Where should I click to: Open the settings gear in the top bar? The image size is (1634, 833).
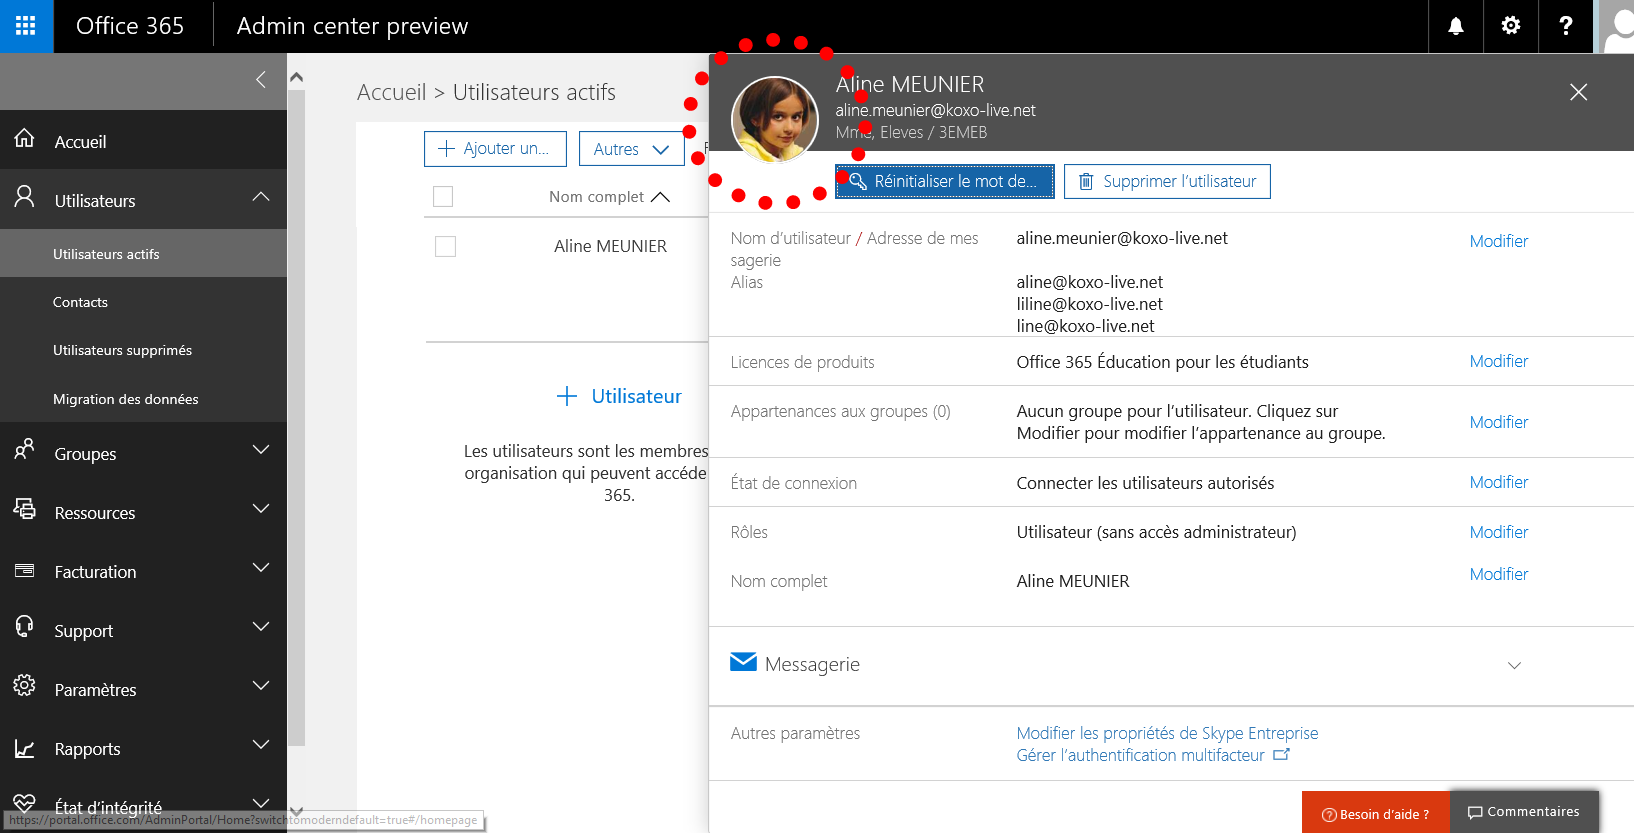[x=1511, y=26]
